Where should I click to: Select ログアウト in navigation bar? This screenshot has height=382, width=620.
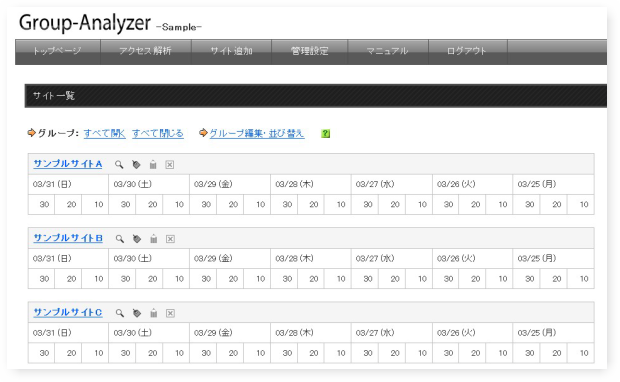[x=467, y=51]
